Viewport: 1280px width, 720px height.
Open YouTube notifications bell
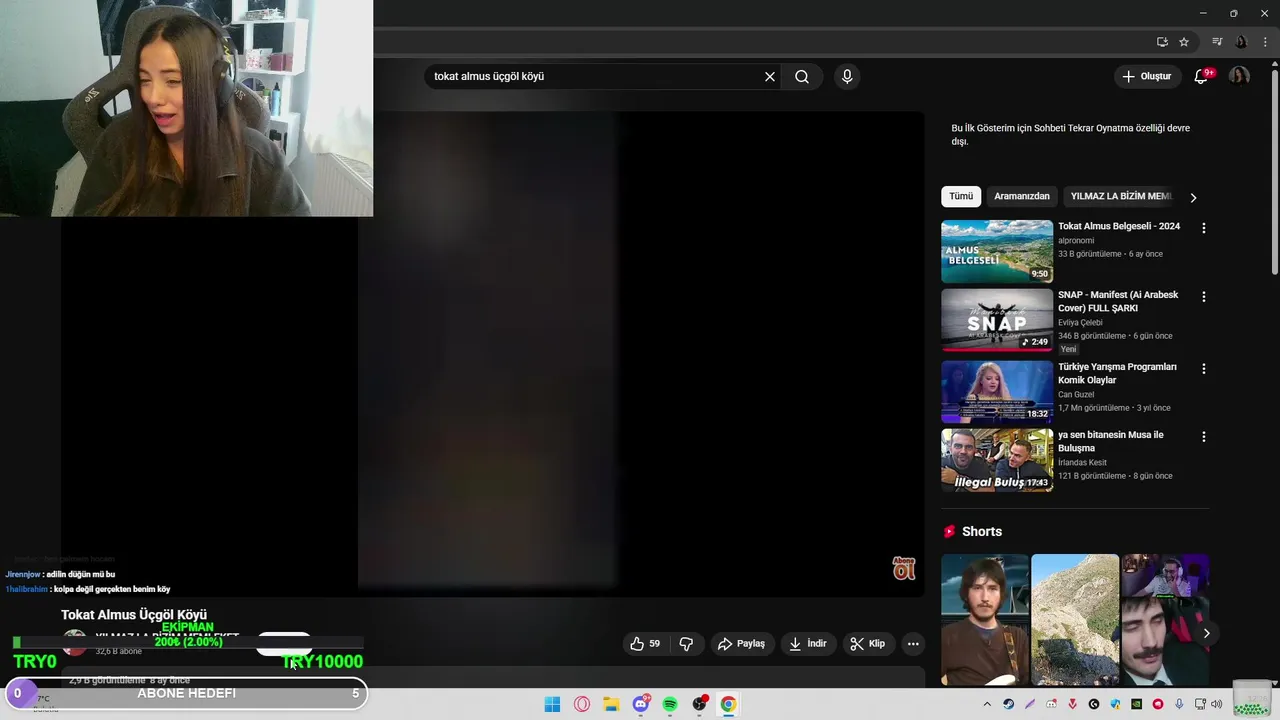point(1201,77)
